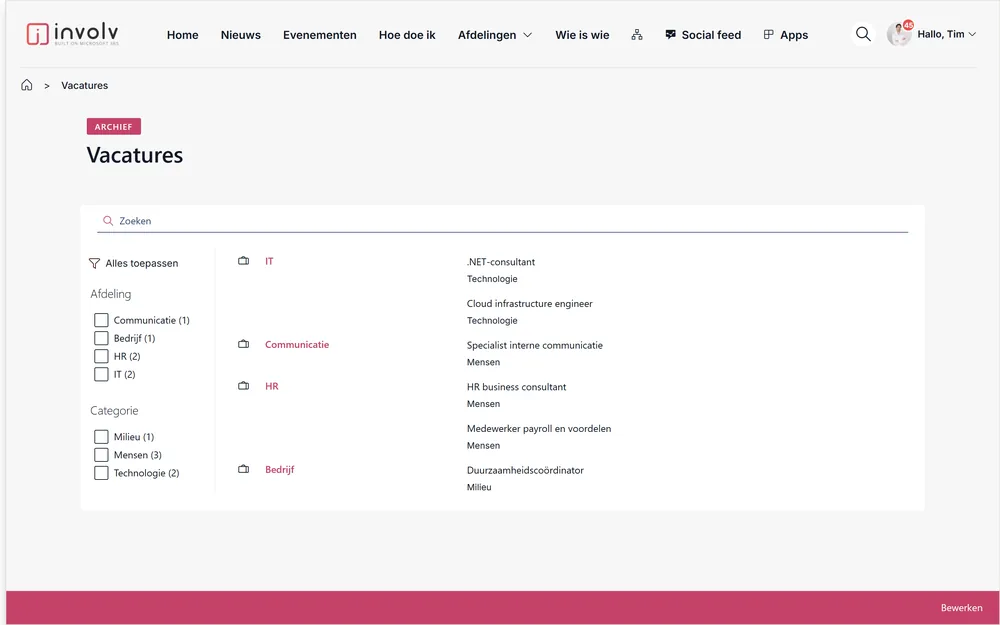This screenshot has width=1000, height=625.
Task: Open the Apps menu item
Action: point(794,35)
